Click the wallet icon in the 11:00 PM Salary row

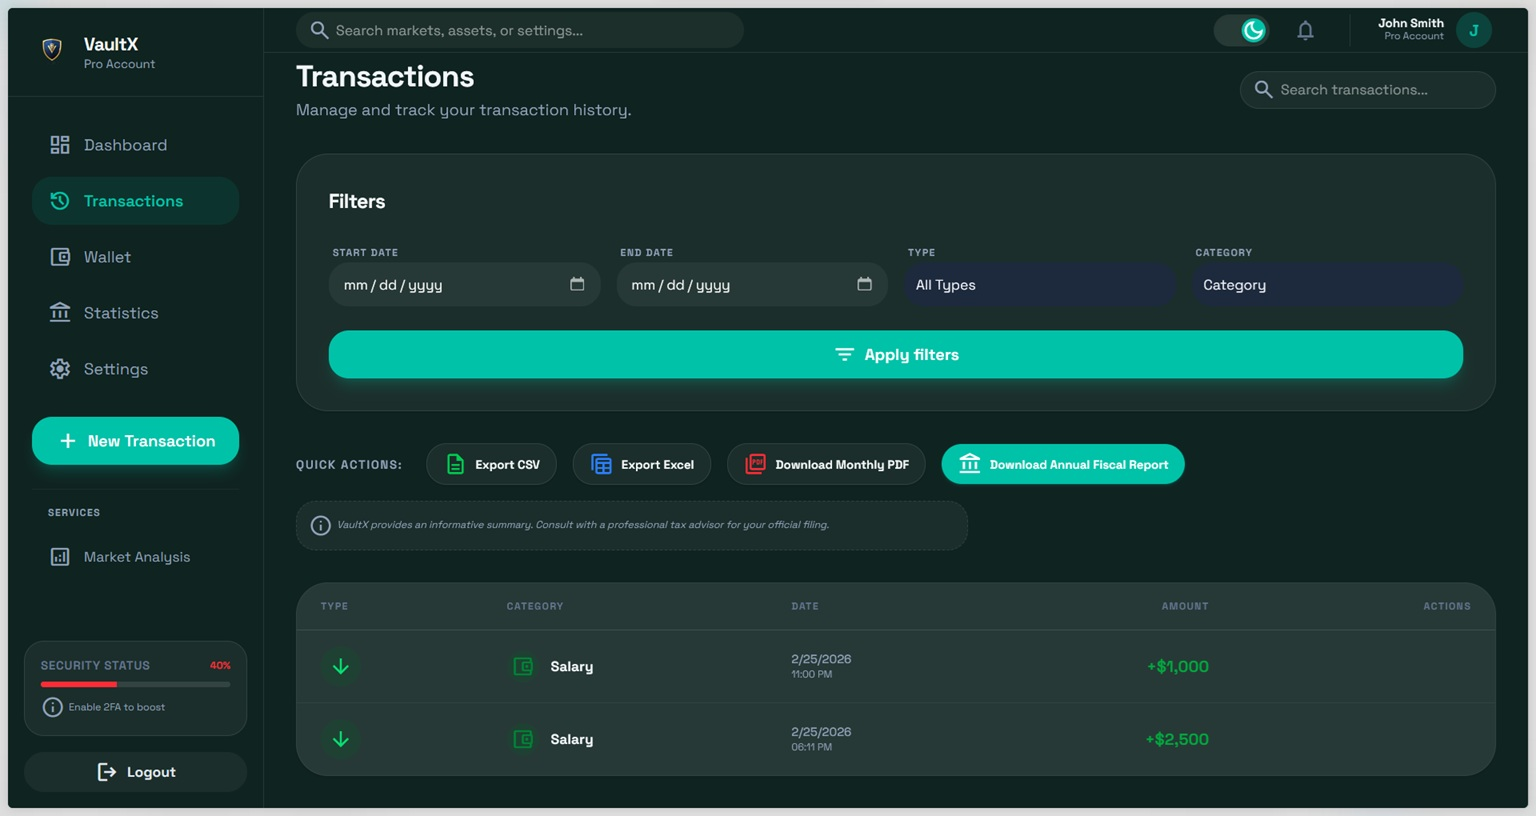[x=523, y=666]
